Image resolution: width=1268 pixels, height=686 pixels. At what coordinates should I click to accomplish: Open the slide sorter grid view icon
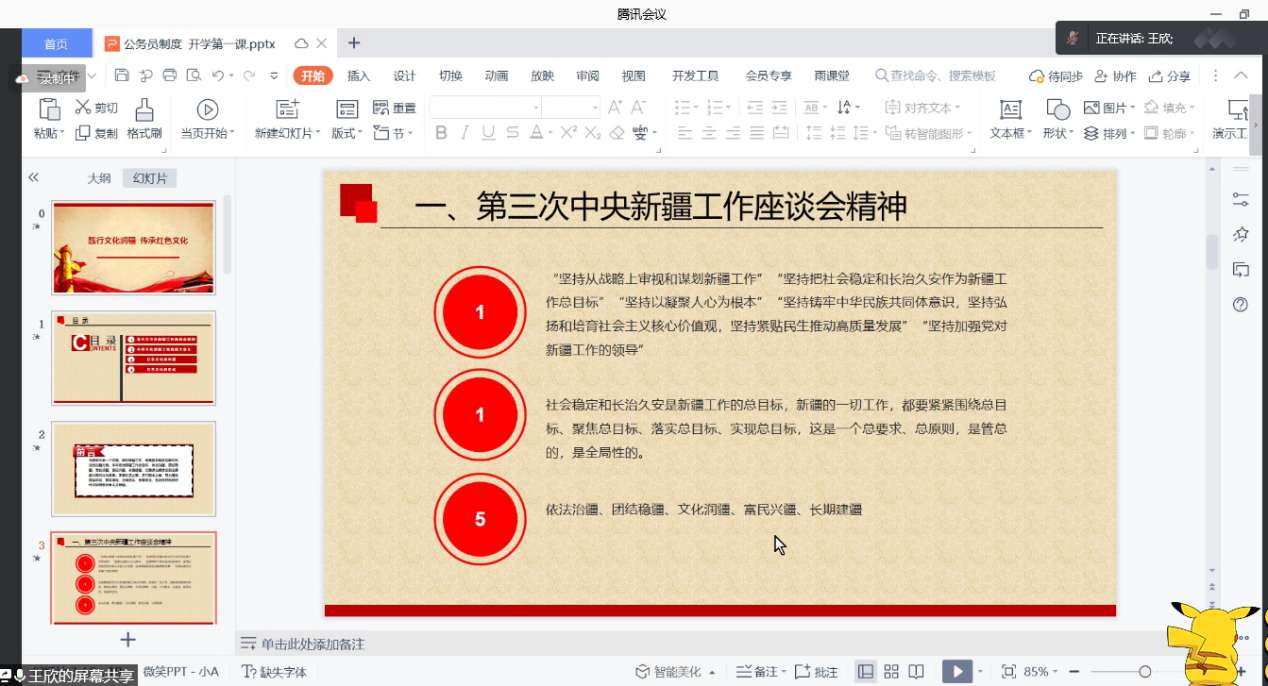[x=891, y=672]
